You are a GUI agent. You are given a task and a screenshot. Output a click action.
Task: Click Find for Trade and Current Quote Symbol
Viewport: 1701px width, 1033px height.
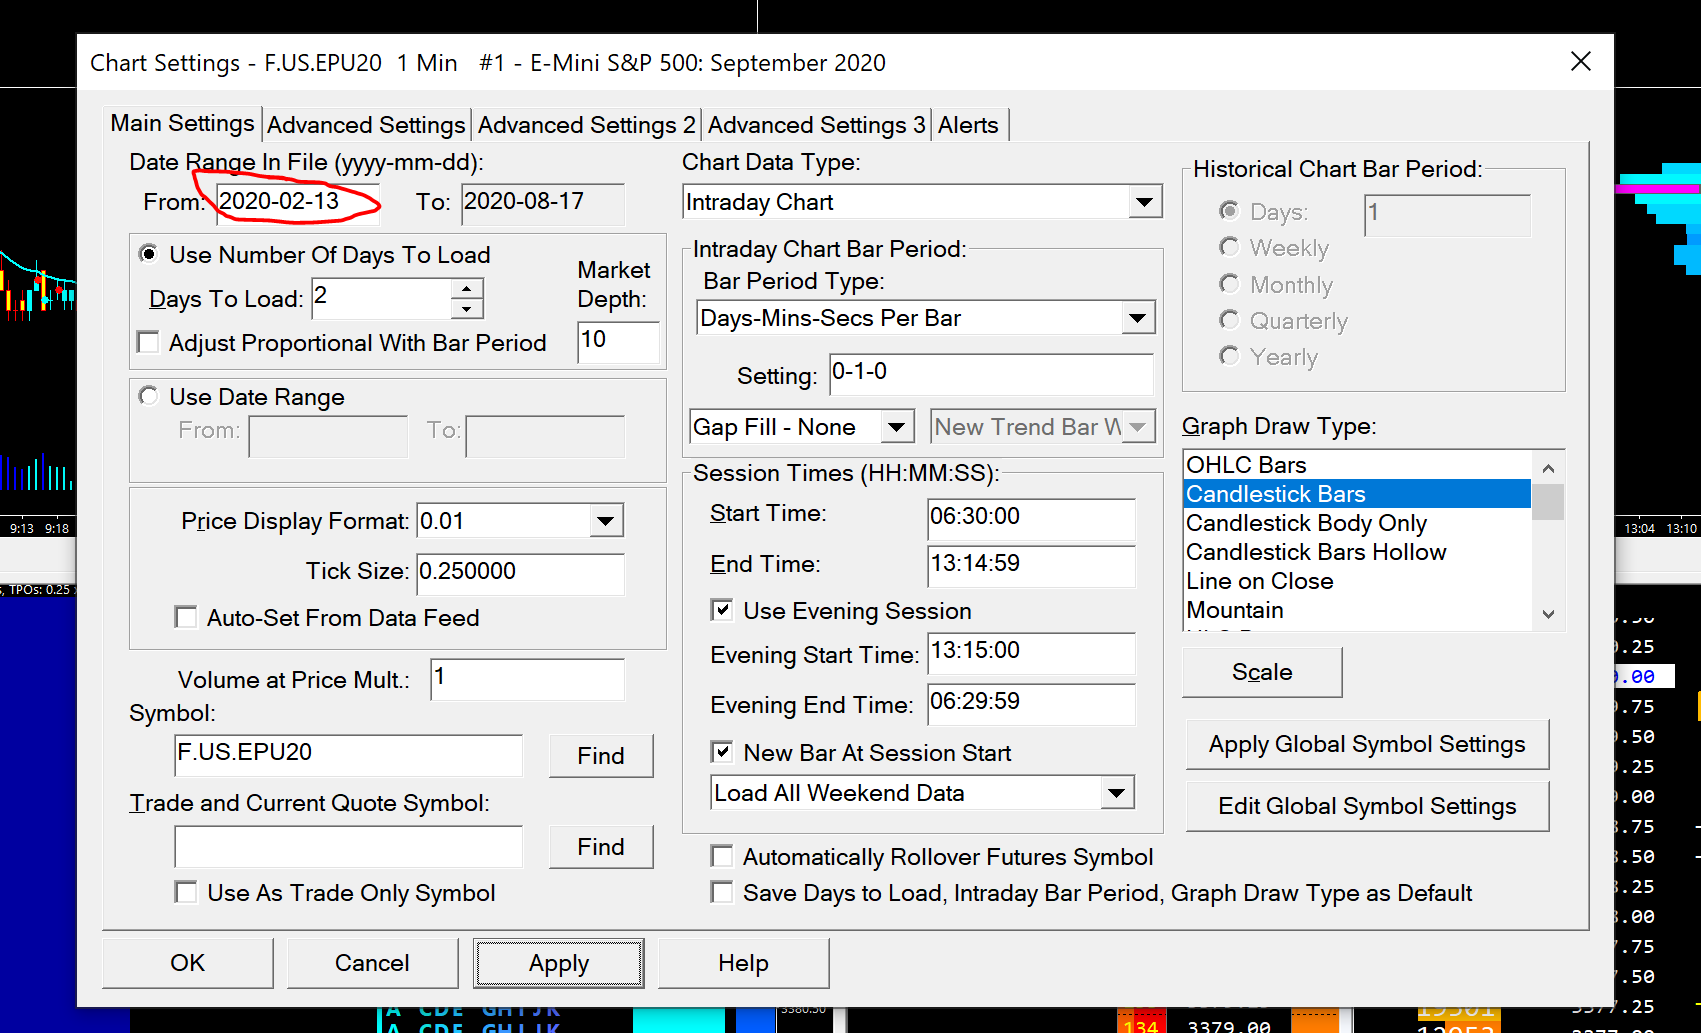coord(601,847)
